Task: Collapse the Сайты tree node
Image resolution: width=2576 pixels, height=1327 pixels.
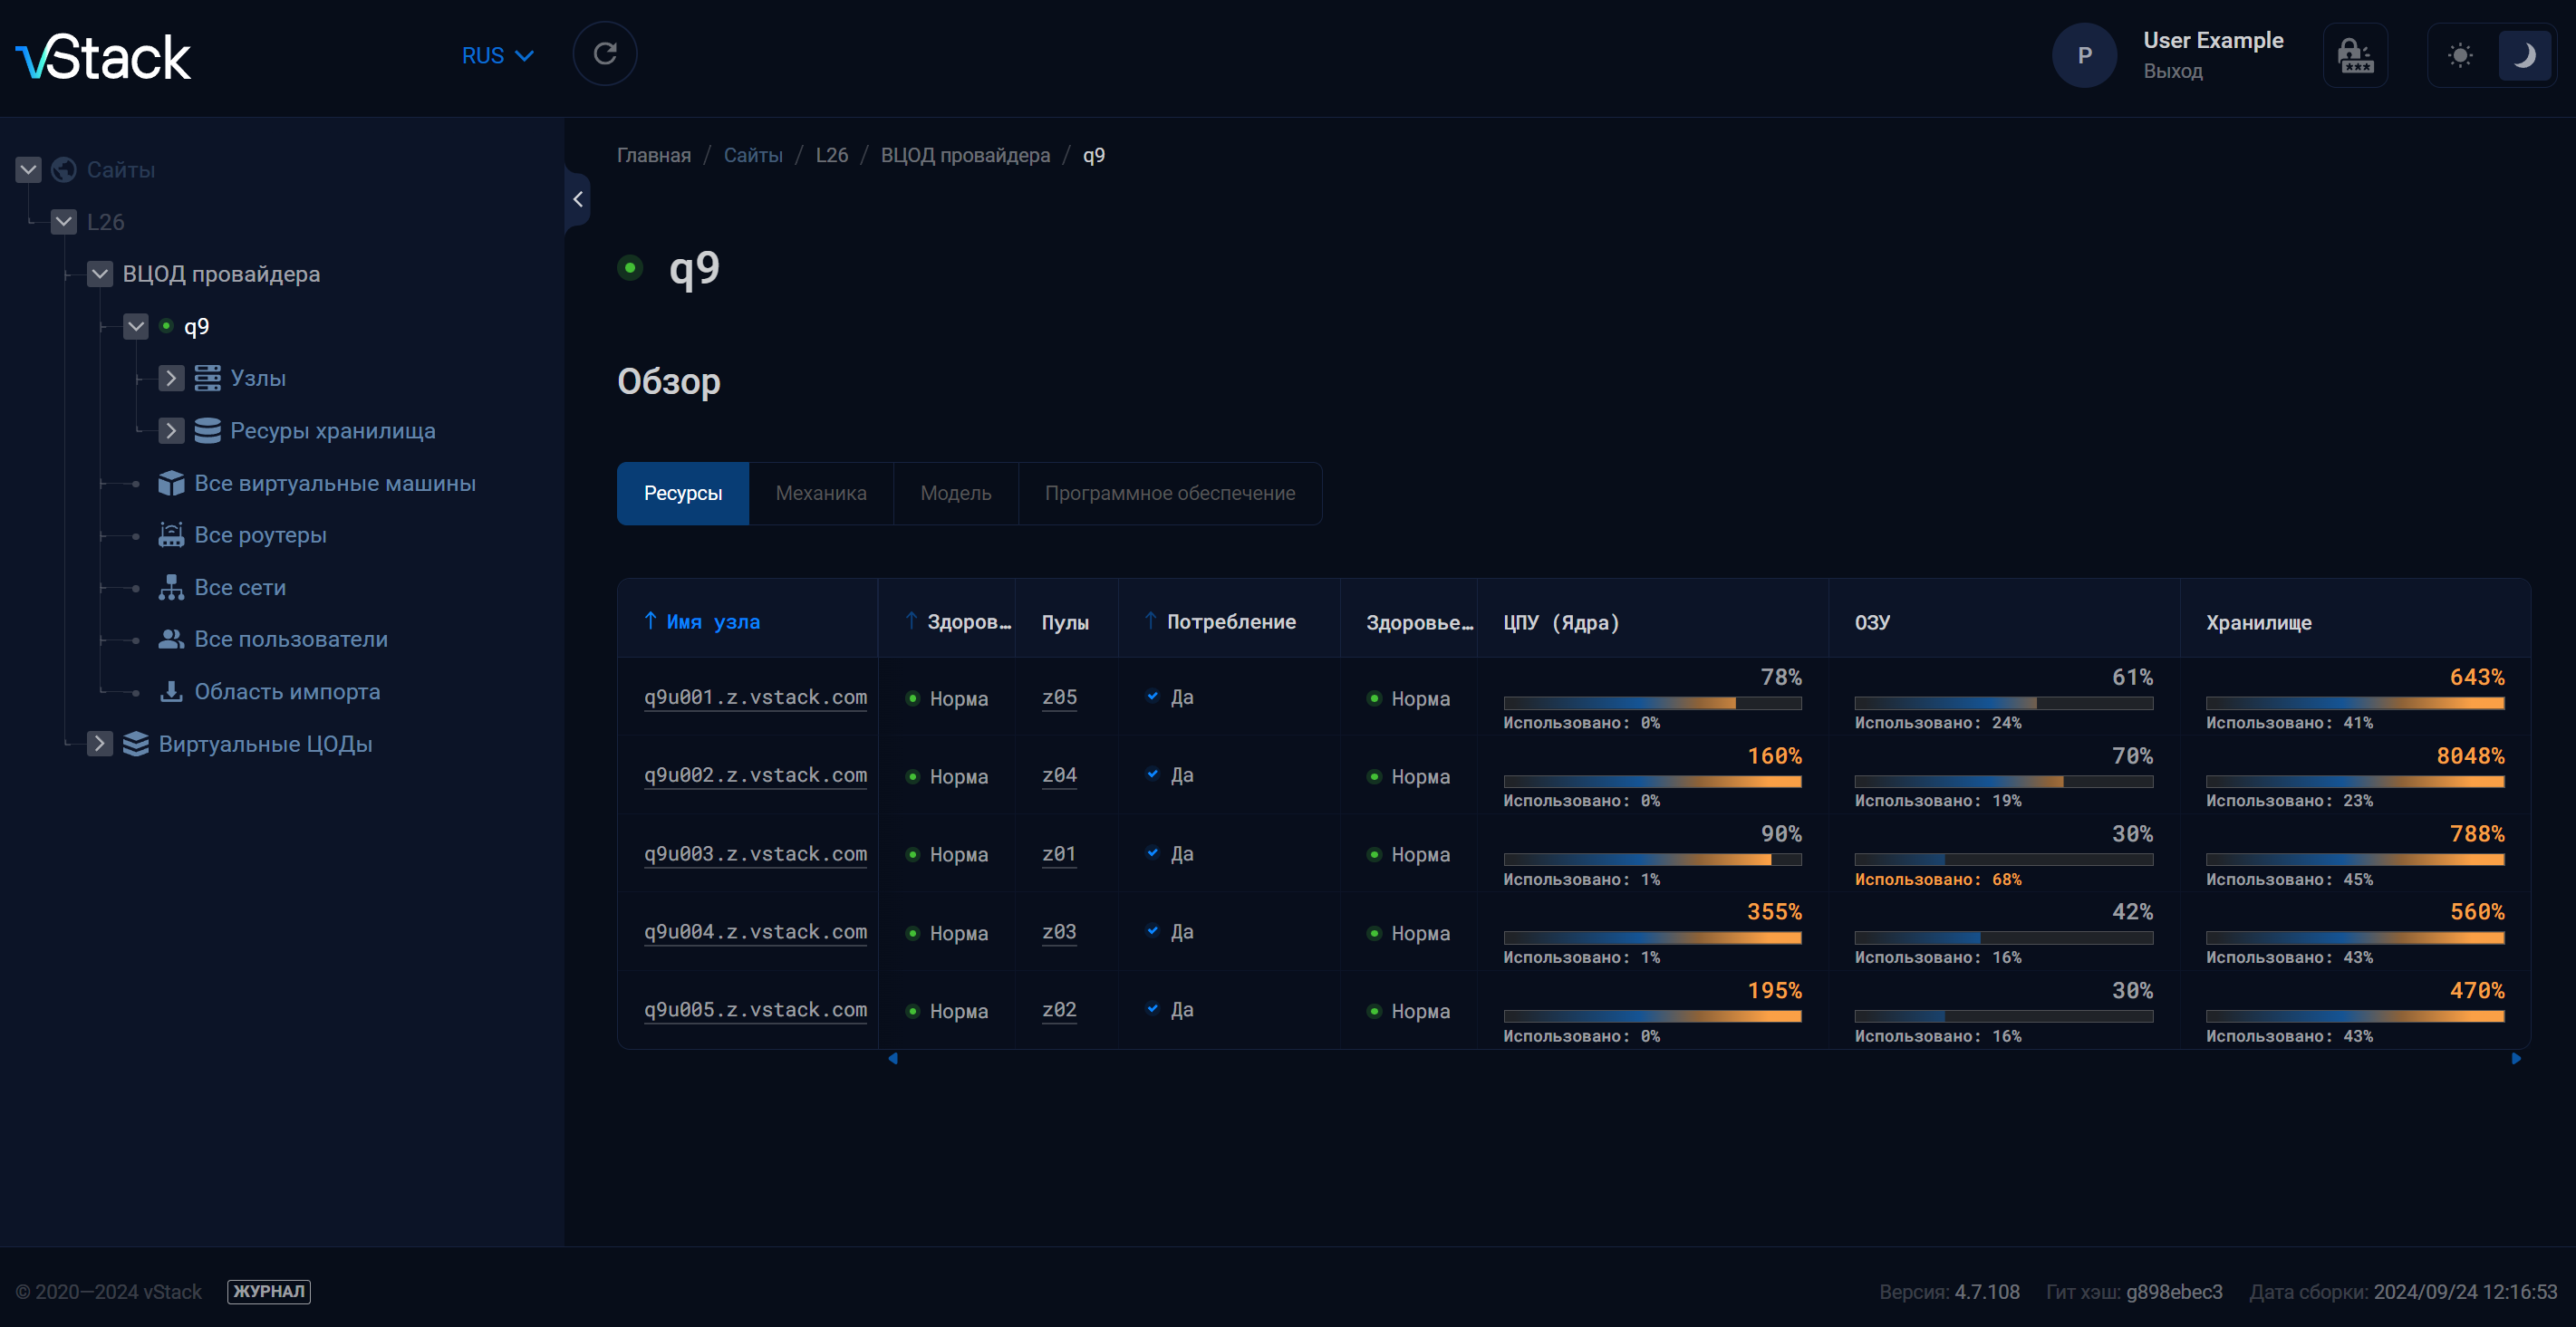Action: click(x=28, y=170)
